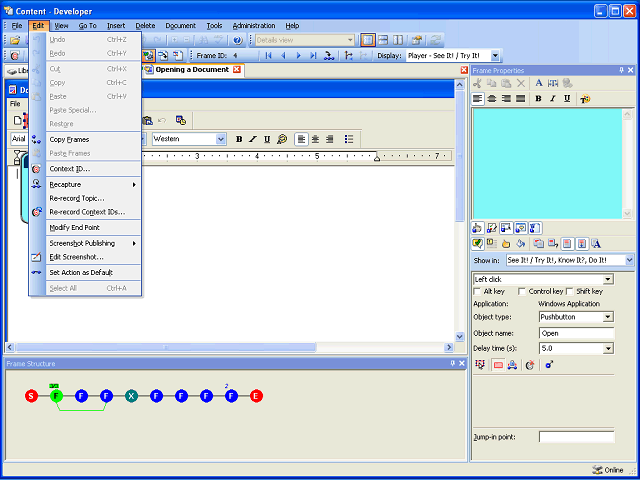Toggle the checkmark bubble icon left of Show in row
The width and height of the screenshot is (640, 480).
click(477, 244)
